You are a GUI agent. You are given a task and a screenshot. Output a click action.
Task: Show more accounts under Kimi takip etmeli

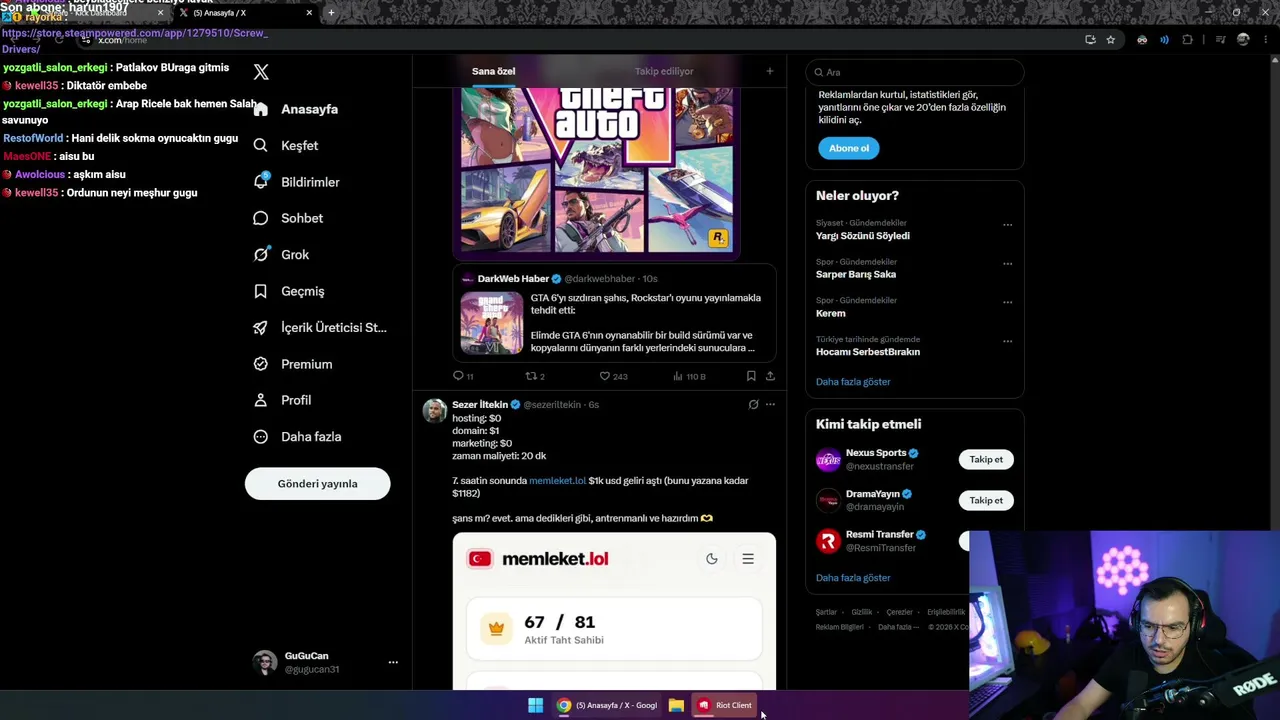click(x=853, y=578)
